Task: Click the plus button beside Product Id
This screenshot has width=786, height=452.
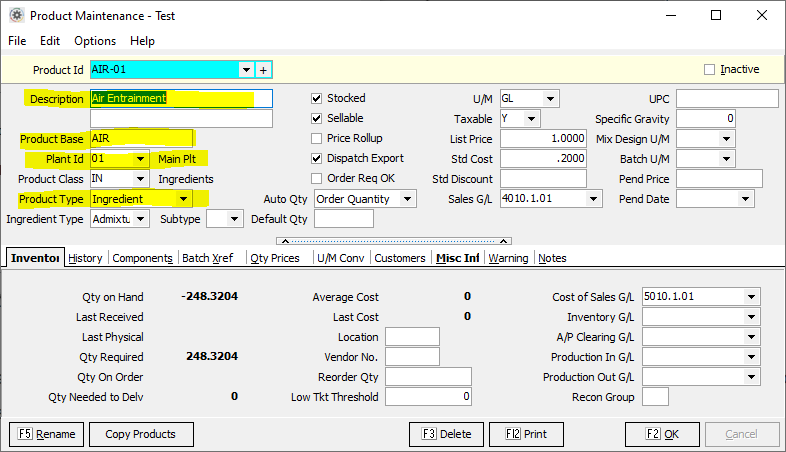Action: pos(264,70)
